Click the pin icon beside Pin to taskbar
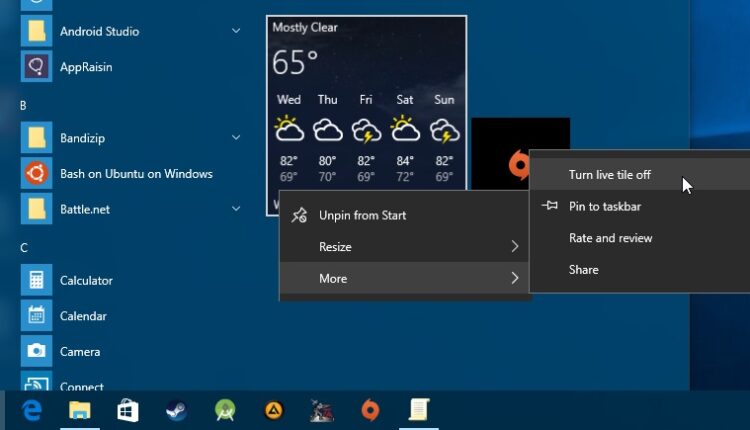Screen dimensions: 750x430 point(550,206)
